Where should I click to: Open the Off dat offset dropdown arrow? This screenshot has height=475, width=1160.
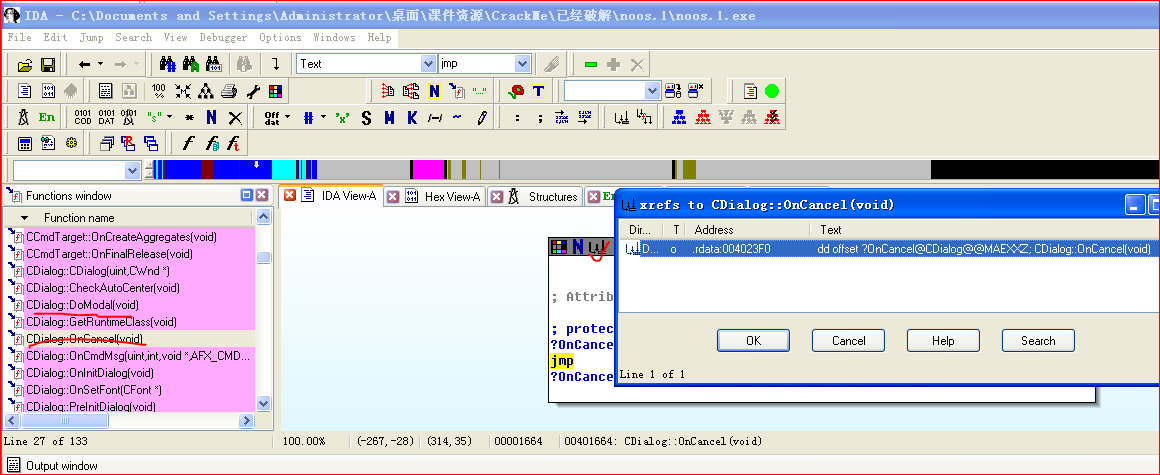tap(287, 117)
